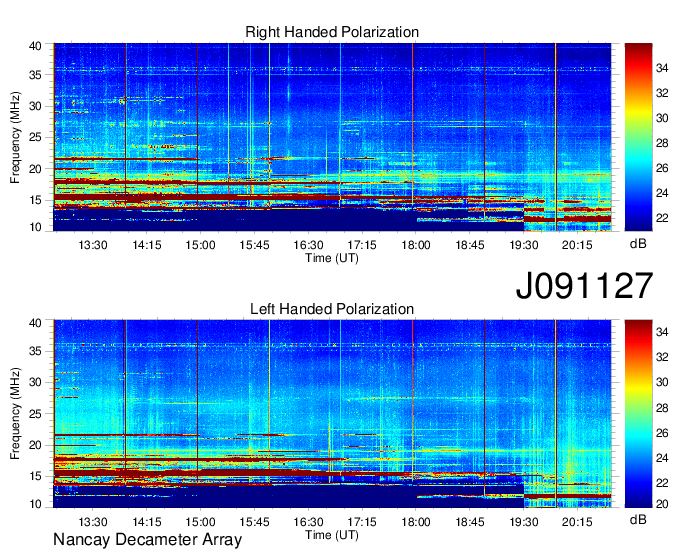Click the 25 MHz tick on top frequency axis
The image size is (680, 552).
pos(35,137)
